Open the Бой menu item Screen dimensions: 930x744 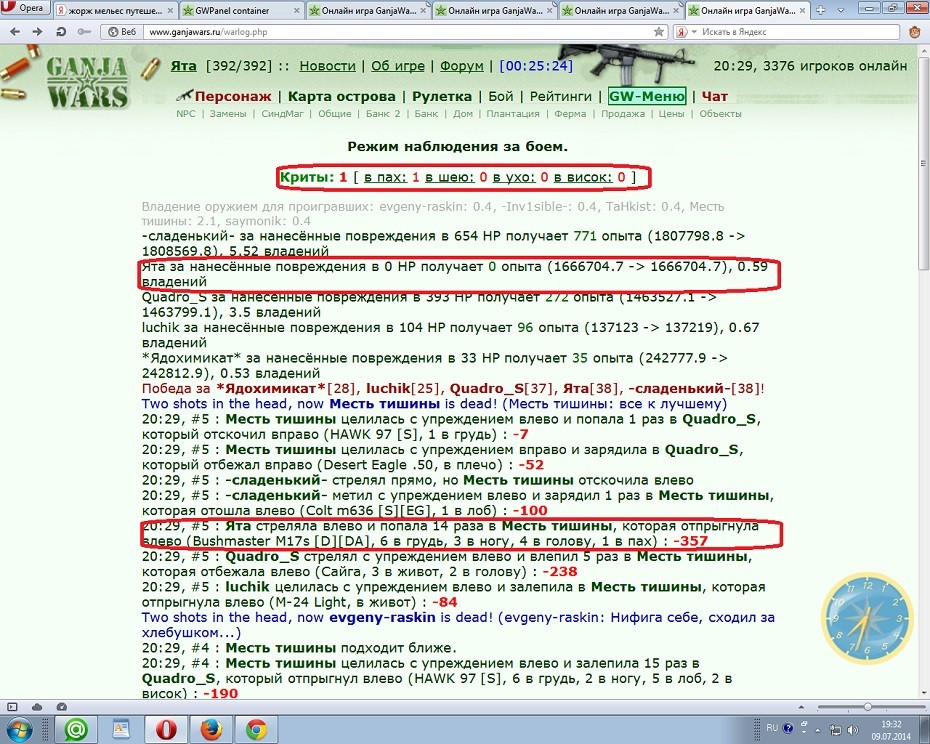coord(501,96)
